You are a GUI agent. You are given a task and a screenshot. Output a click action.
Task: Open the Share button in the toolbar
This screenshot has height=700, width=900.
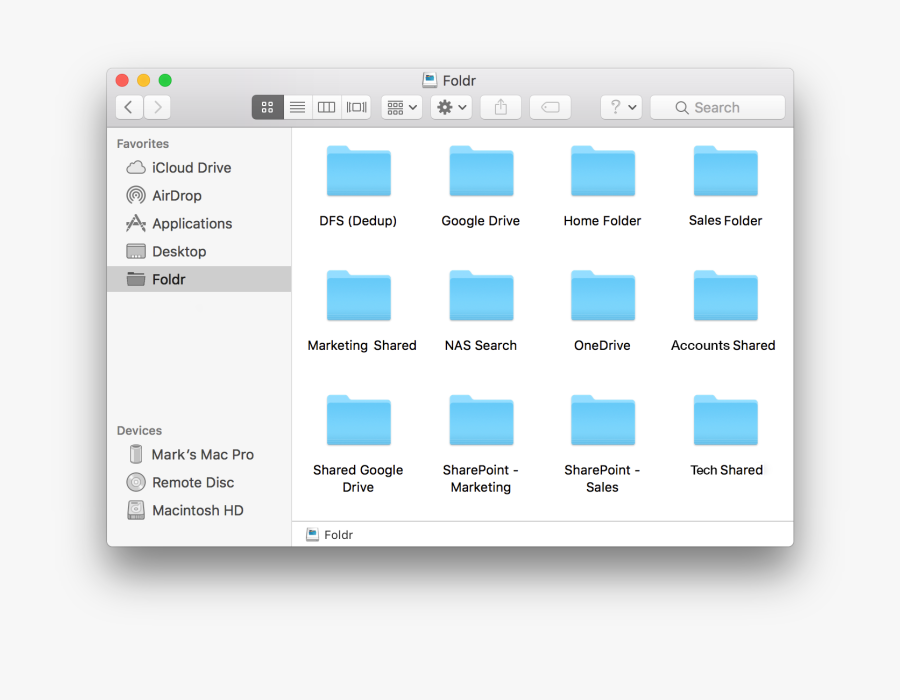pyautogui.click(x=500, y=107)
